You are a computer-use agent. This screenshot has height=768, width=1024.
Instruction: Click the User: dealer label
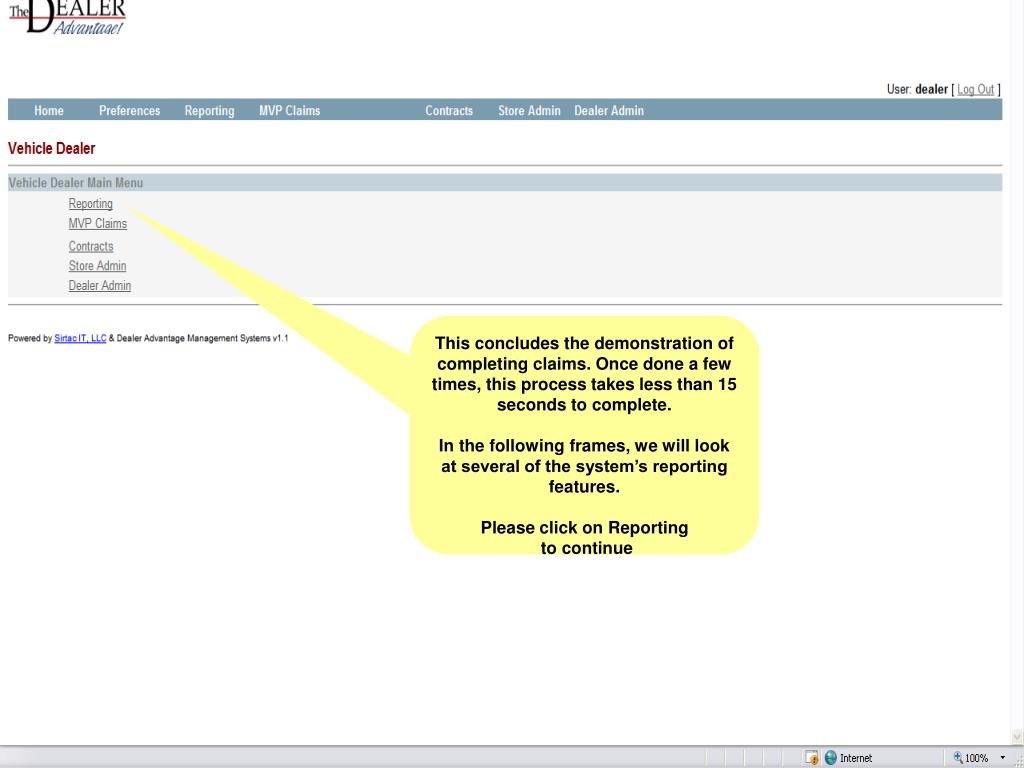[917, 89]
